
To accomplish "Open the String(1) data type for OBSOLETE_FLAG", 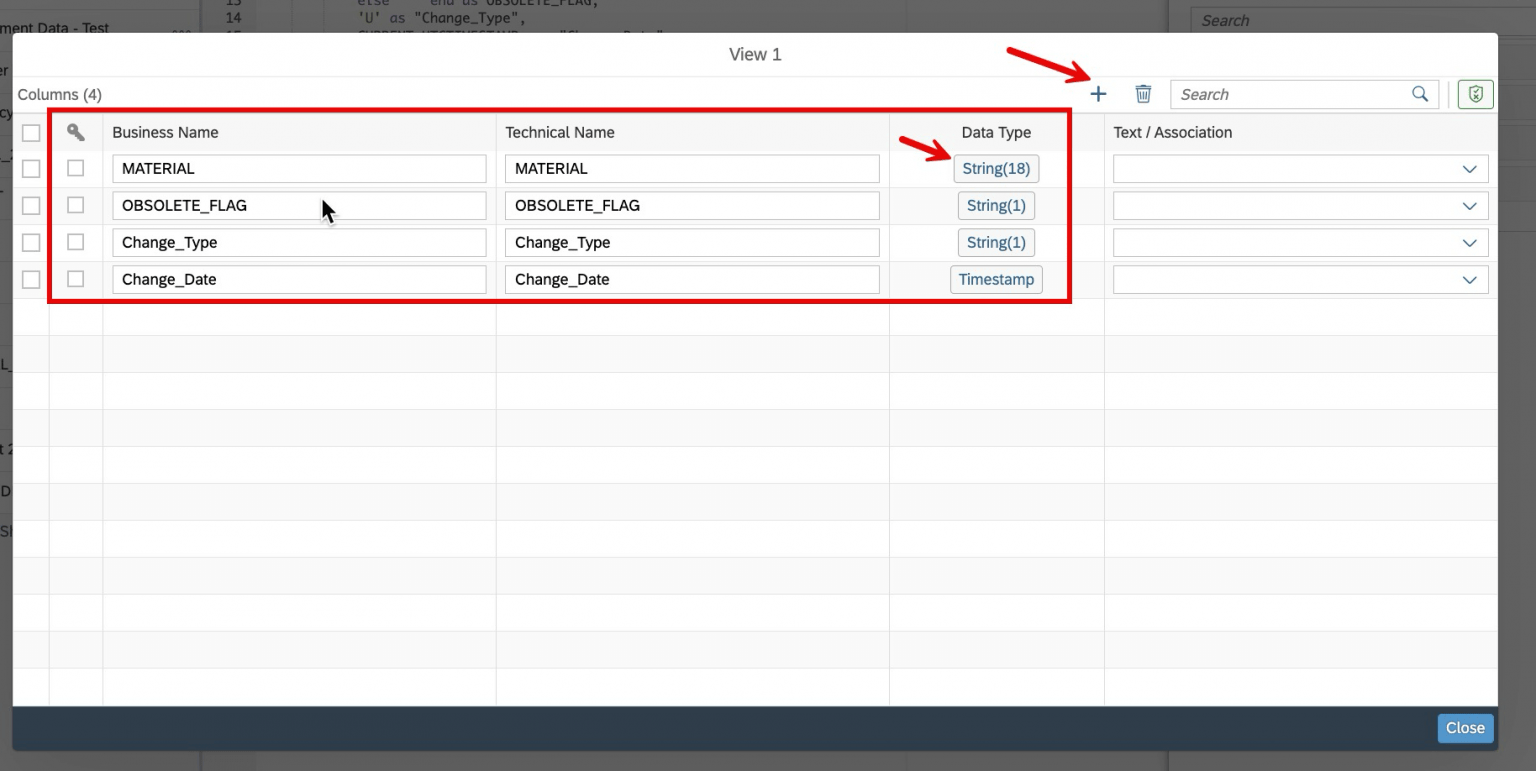I will [996, 205].
